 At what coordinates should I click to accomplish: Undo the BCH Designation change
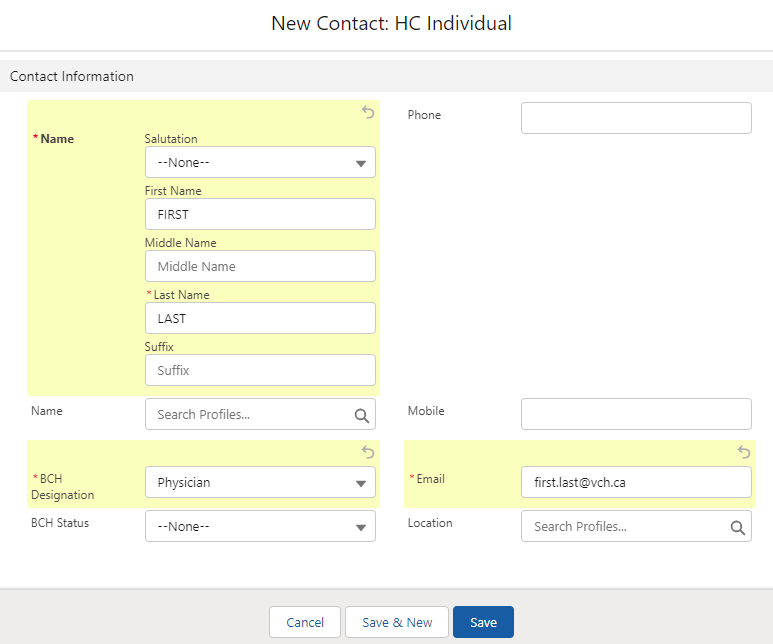[x=368, y=452]
